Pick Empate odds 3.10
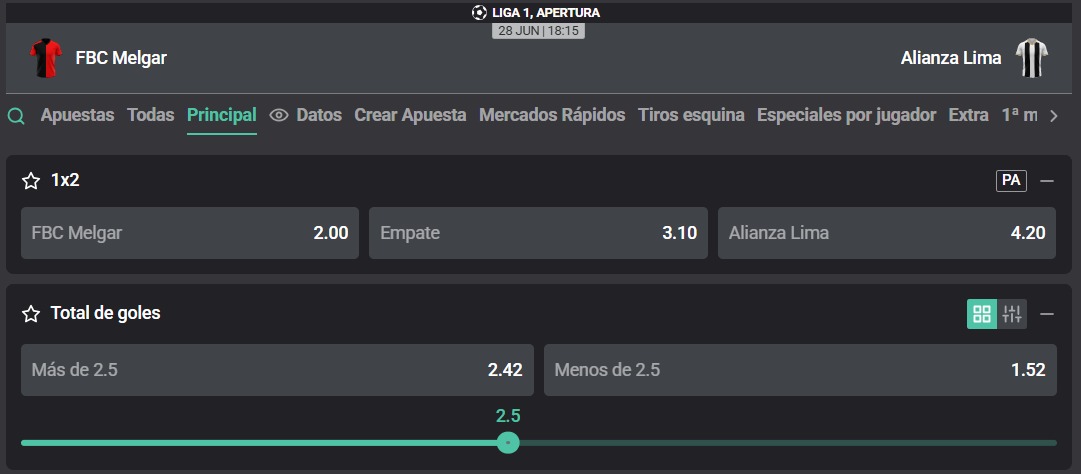The width and height of the screenshot is (1081, 474). (538, 233)
